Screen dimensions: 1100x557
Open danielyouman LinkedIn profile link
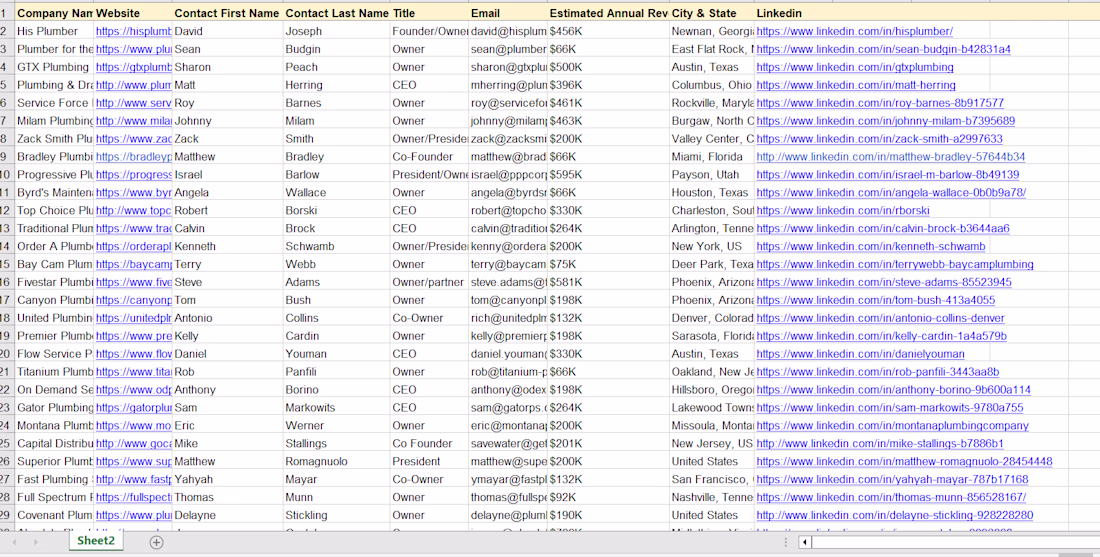[860, 354]
